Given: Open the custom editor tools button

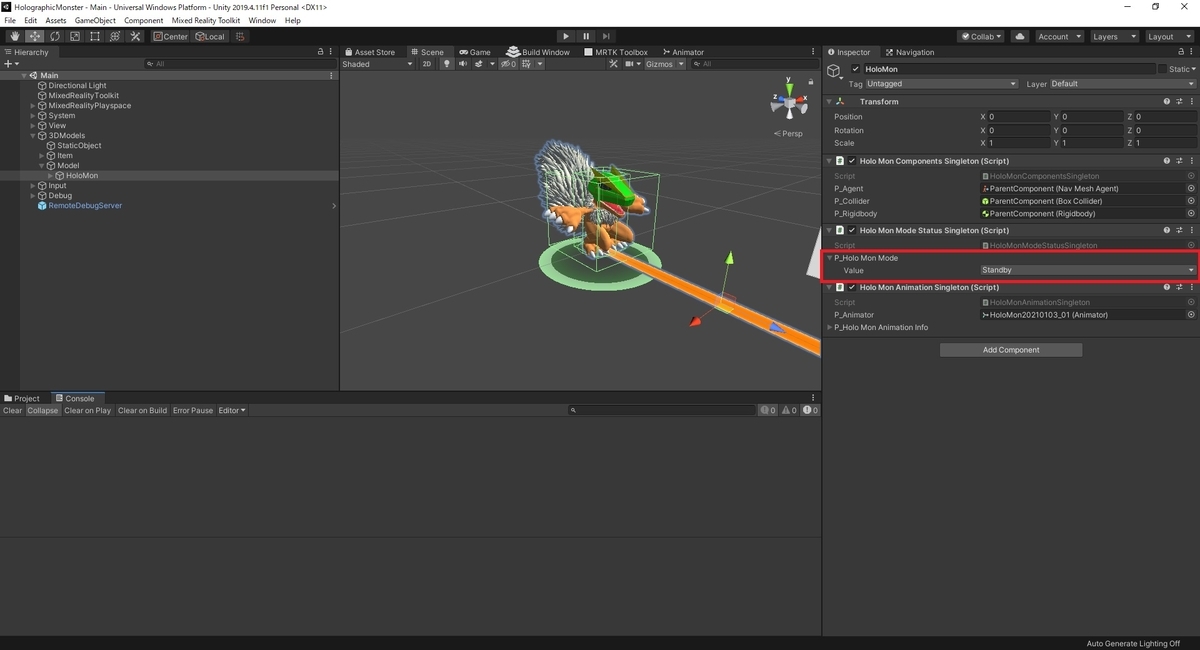Looking at the screenshot, I should [x=135, y=36].
